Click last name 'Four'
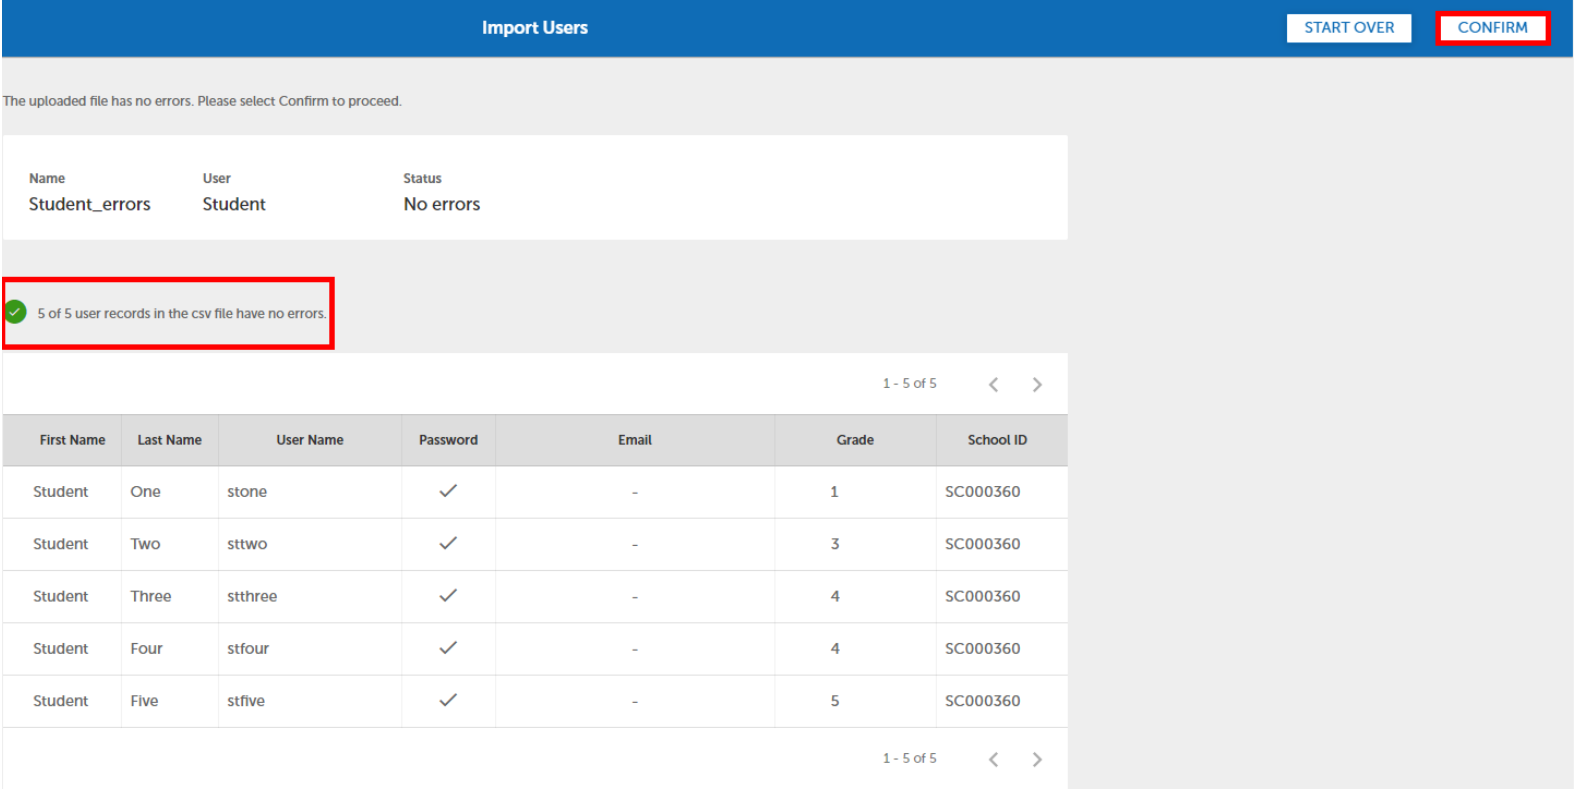The height and width of the screenshot is (790, 1576). point(146,649)
